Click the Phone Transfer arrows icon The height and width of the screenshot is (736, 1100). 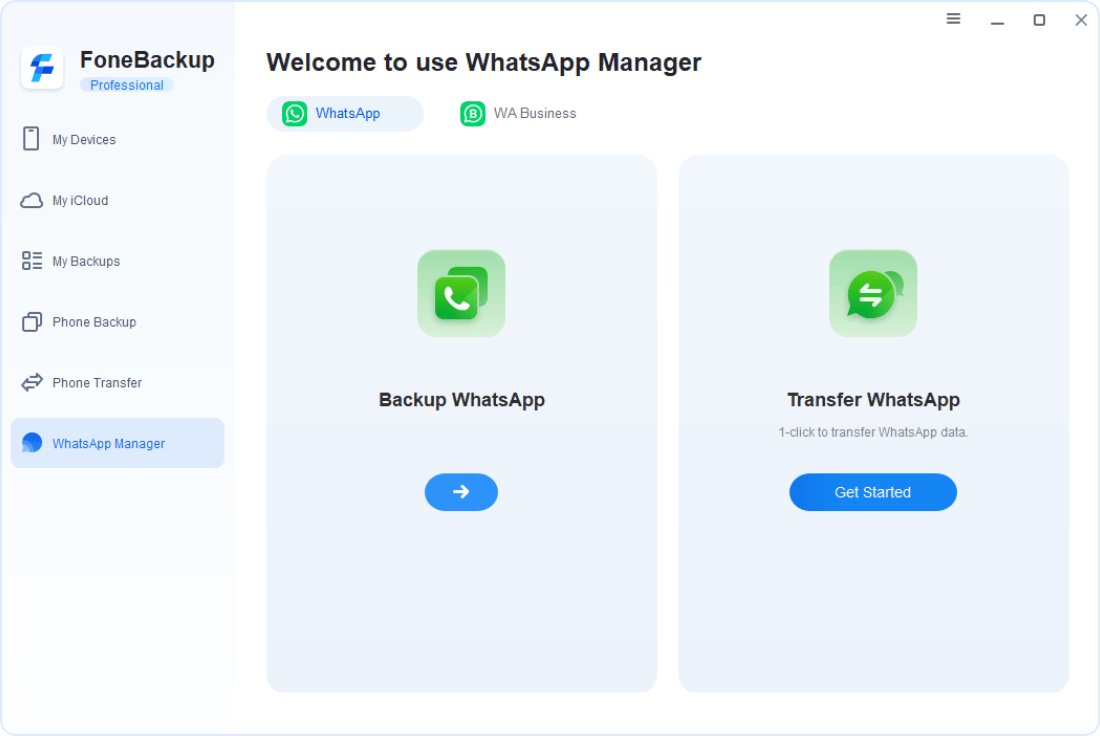[x=32, y=382]
